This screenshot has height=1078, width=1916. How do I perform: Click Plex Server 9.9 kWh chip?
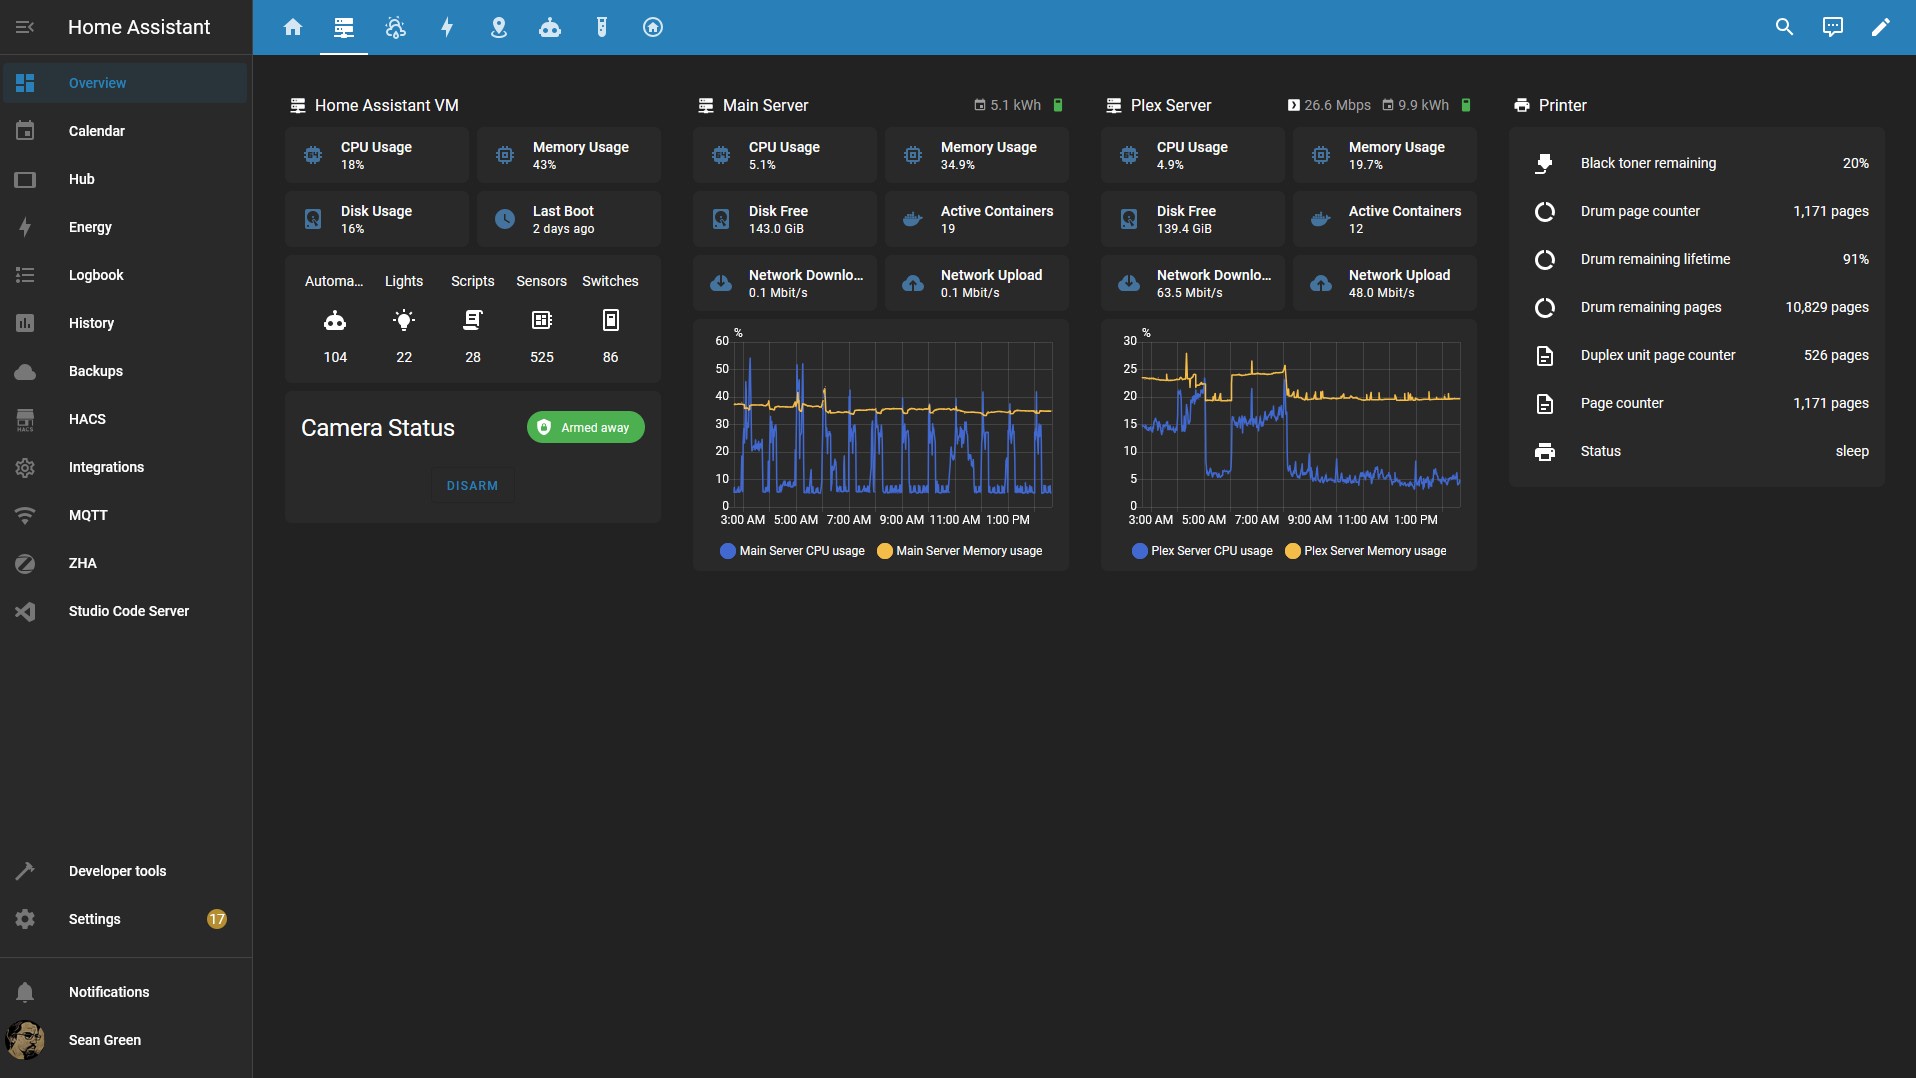click(1416, 105)
